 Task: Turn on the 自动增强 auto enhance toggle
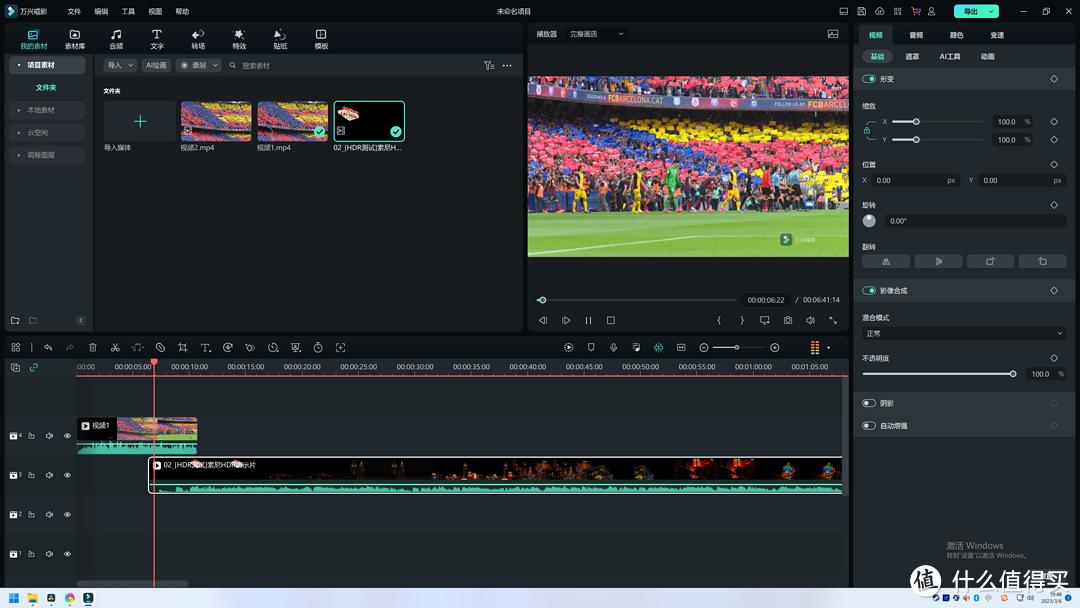pyautogui.click(x=869, y=425)
